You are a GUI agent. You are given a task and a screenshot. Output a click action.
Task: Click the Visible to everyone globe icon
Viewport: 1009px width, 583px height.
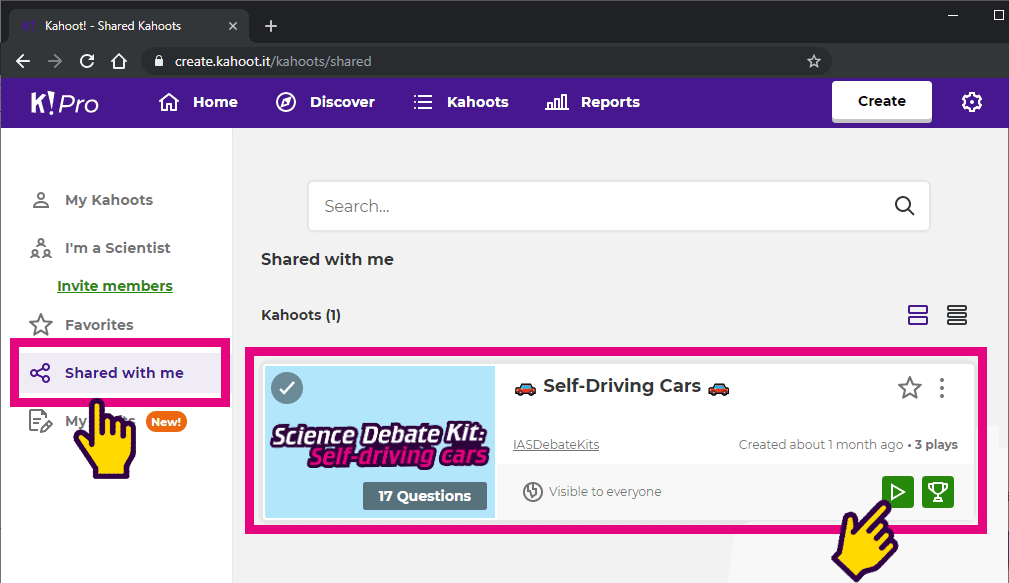[x=533, y=492]
